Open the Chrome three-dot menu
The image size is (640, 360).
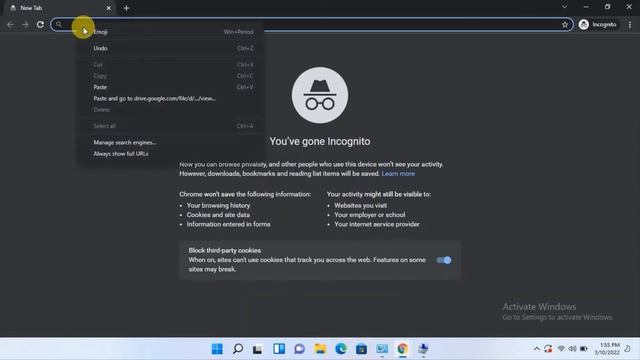[630, 25]
